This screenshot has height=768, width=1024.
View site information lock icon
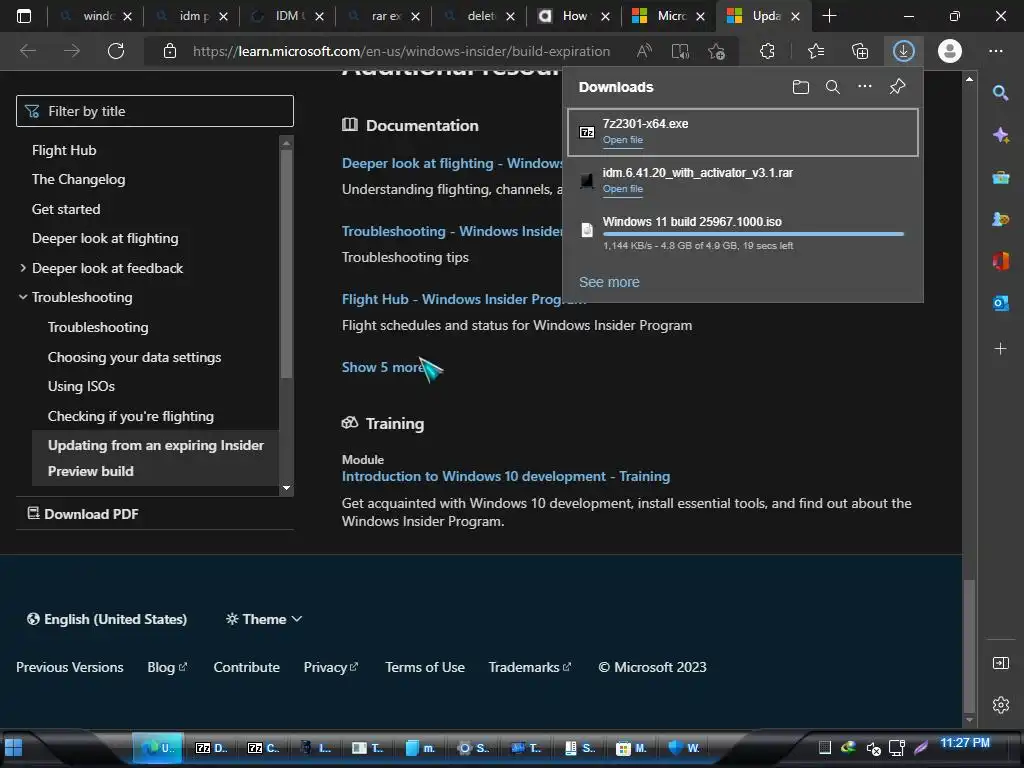(170, 51)
